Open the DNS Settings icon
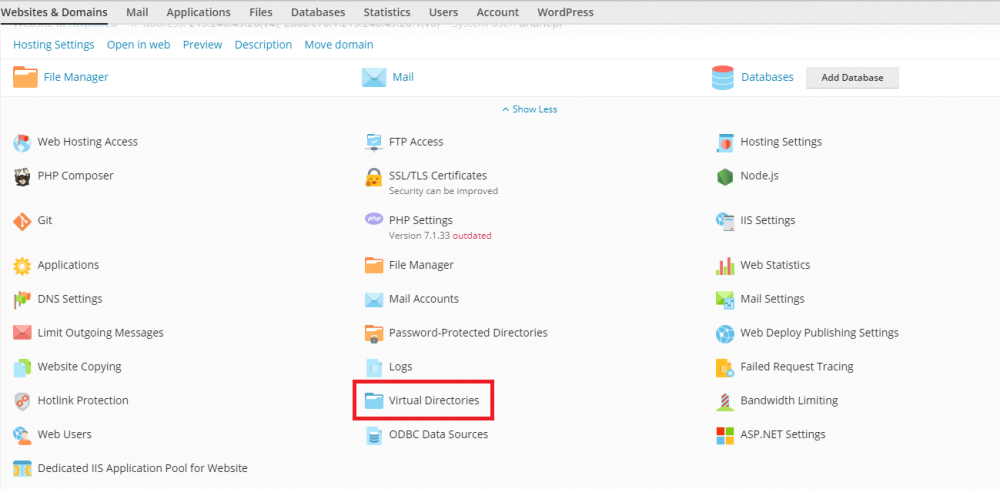1000x489 pixels. click(x=22, y=299)
